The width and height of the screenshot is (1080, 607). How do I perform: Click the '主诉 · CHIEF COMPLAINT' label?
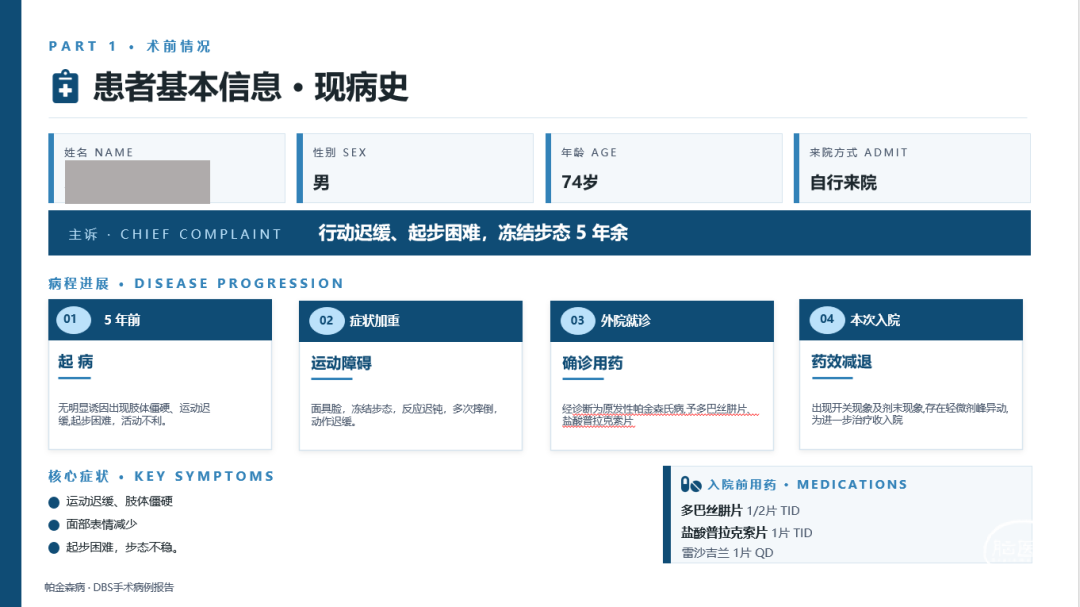click(175, 234)
